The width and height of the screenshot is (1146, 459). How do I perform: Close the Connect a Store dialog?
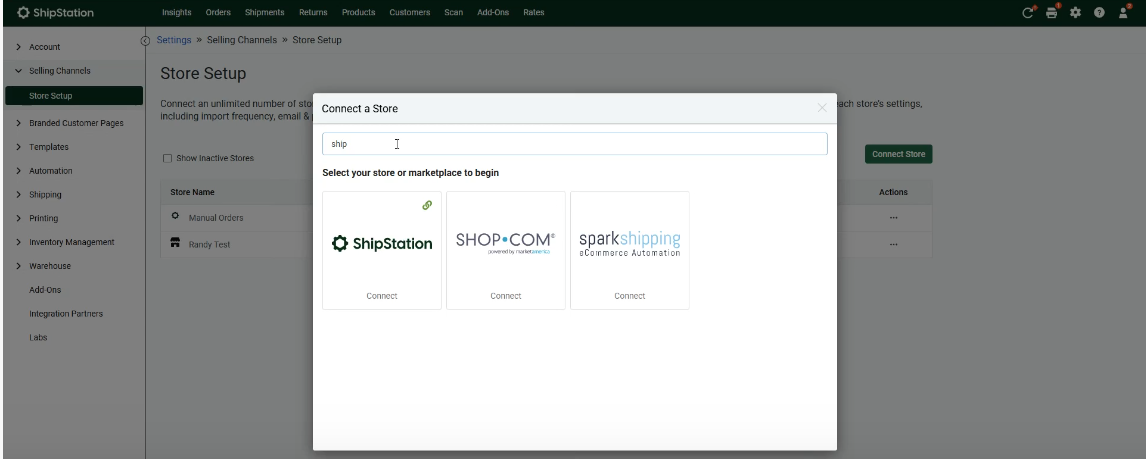tap(822, 108)
